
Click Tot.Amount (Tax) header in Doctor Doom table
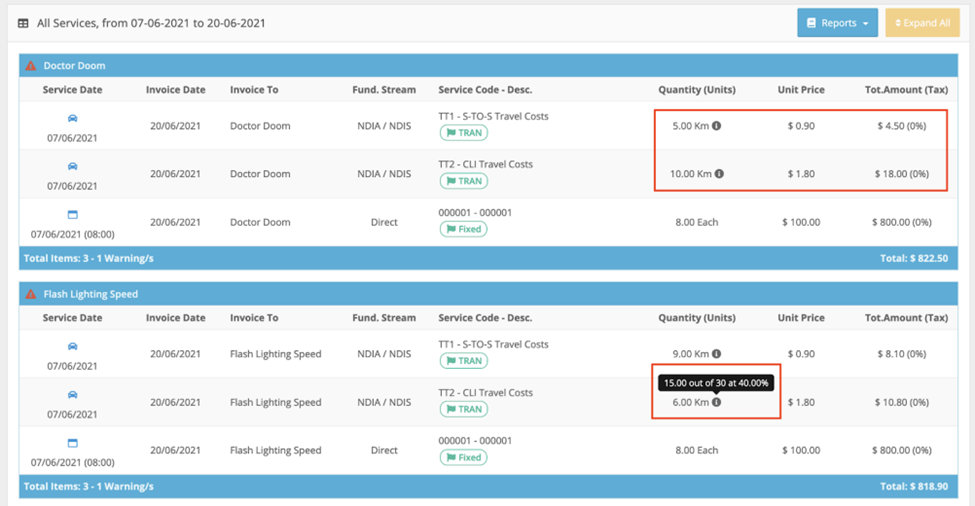906,90
